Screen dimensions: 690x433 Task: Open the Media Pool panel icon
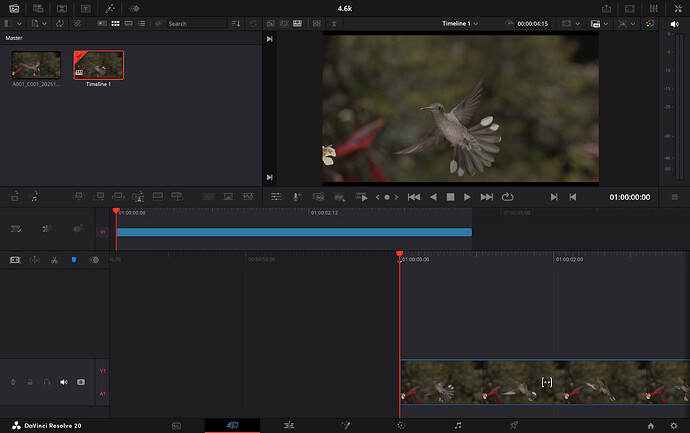[14, 8]
